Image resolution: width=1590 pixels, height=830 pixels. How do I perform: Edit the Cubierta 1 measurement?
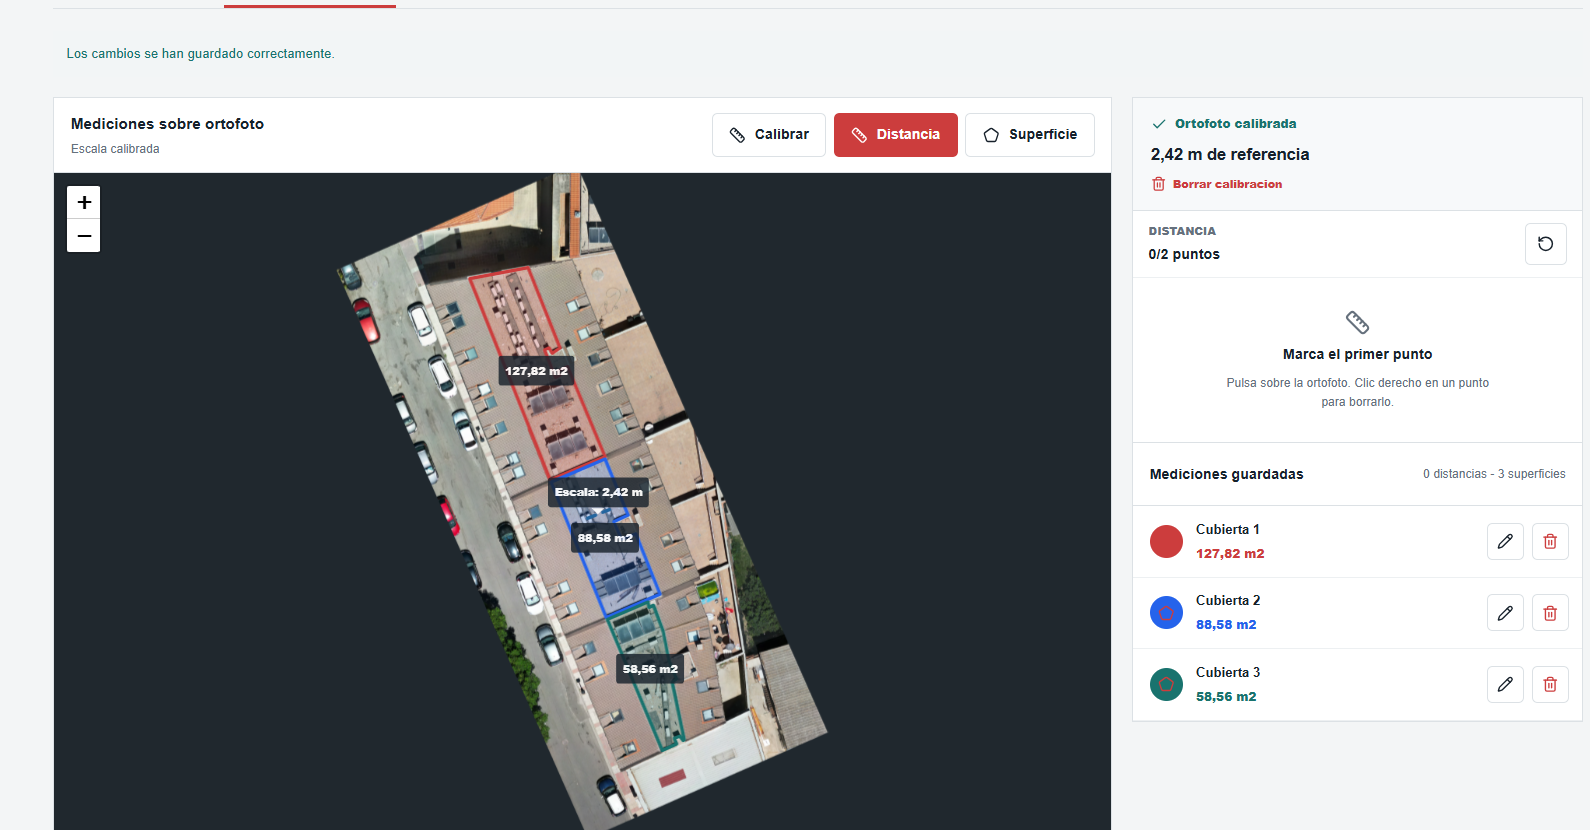click(1505, 541)
